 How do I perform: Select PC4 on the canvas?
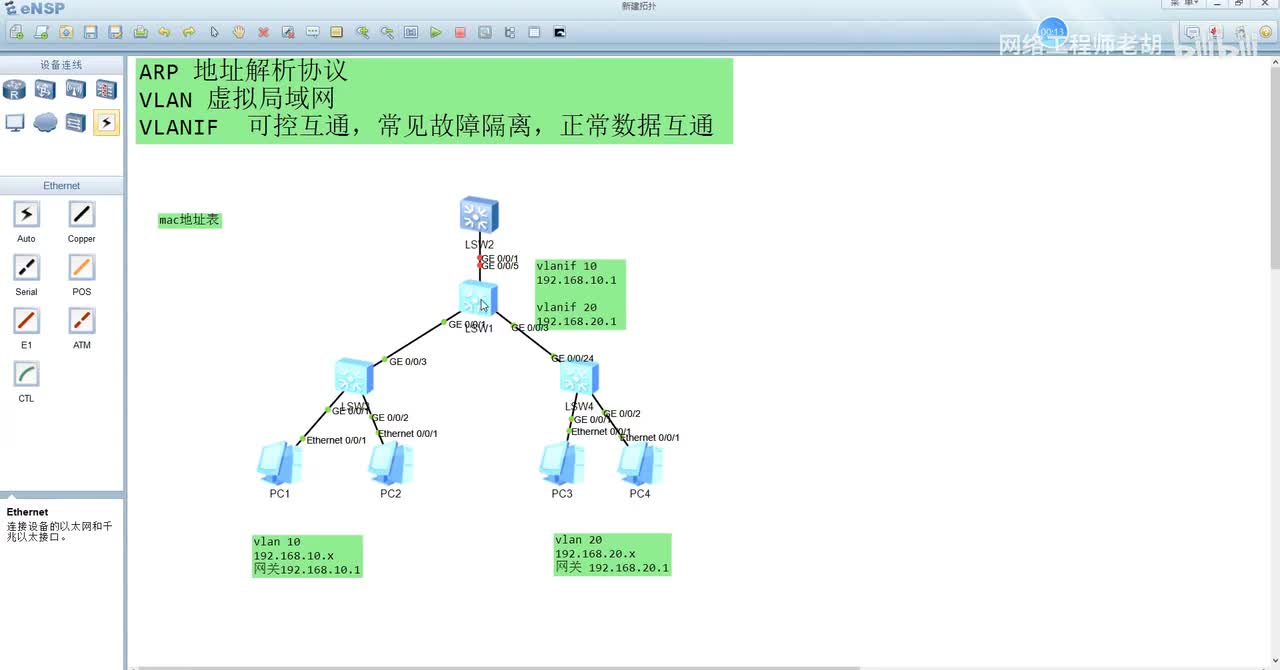click(x=640, y=463)
